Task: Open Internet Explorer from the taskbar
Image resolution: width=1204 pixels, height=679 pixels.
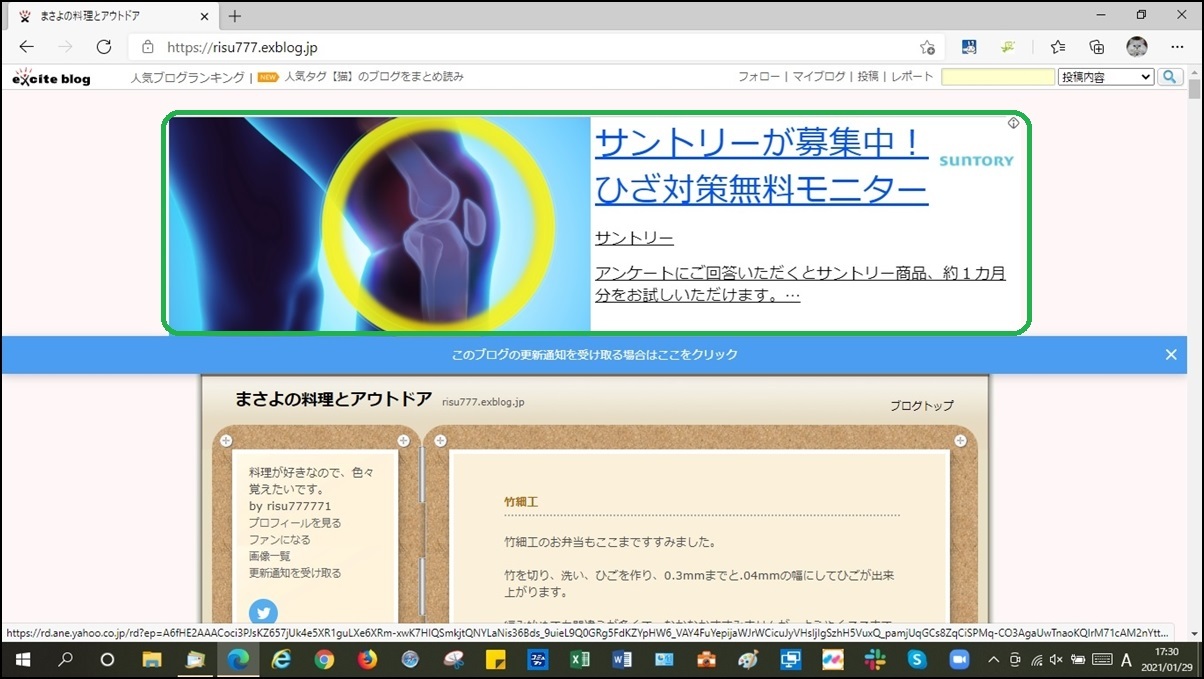Action: (281, 660)
